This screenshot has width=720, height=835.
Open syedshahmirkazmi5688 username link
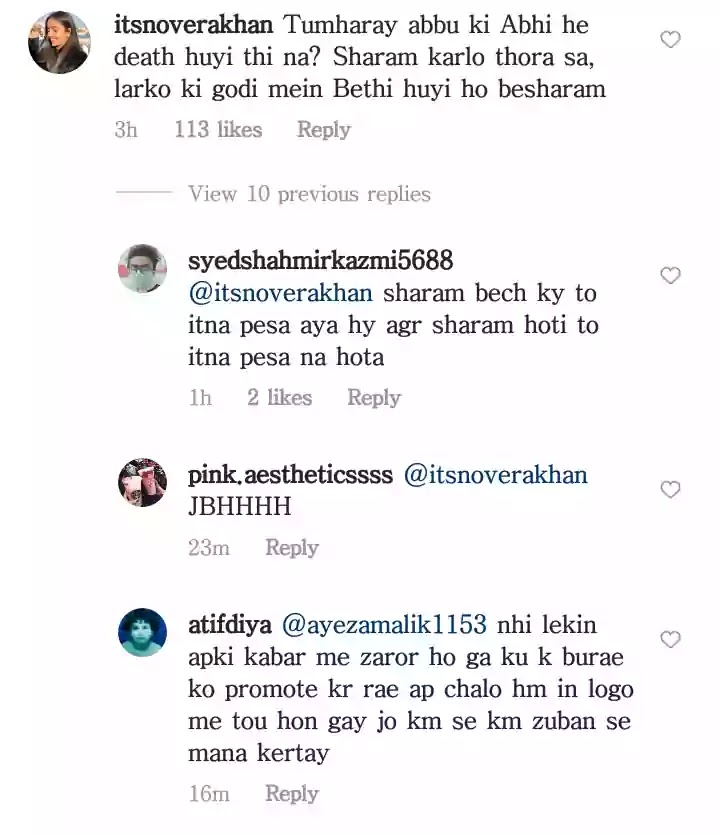click(x=321, y=260)
